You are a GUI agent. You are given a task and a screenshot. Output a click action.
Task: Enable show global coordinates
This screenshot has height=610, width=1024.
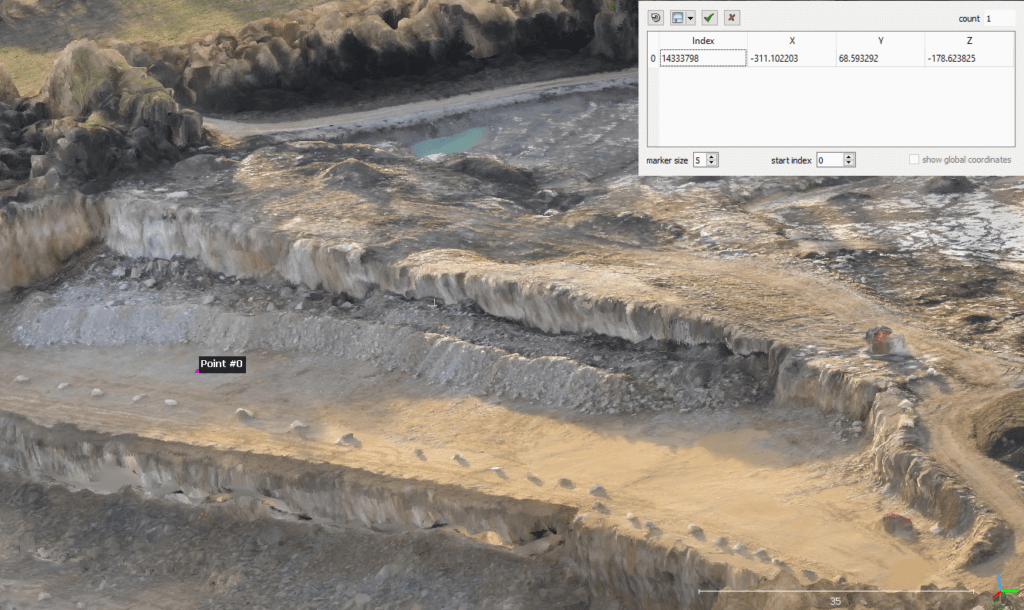point(914,159)
